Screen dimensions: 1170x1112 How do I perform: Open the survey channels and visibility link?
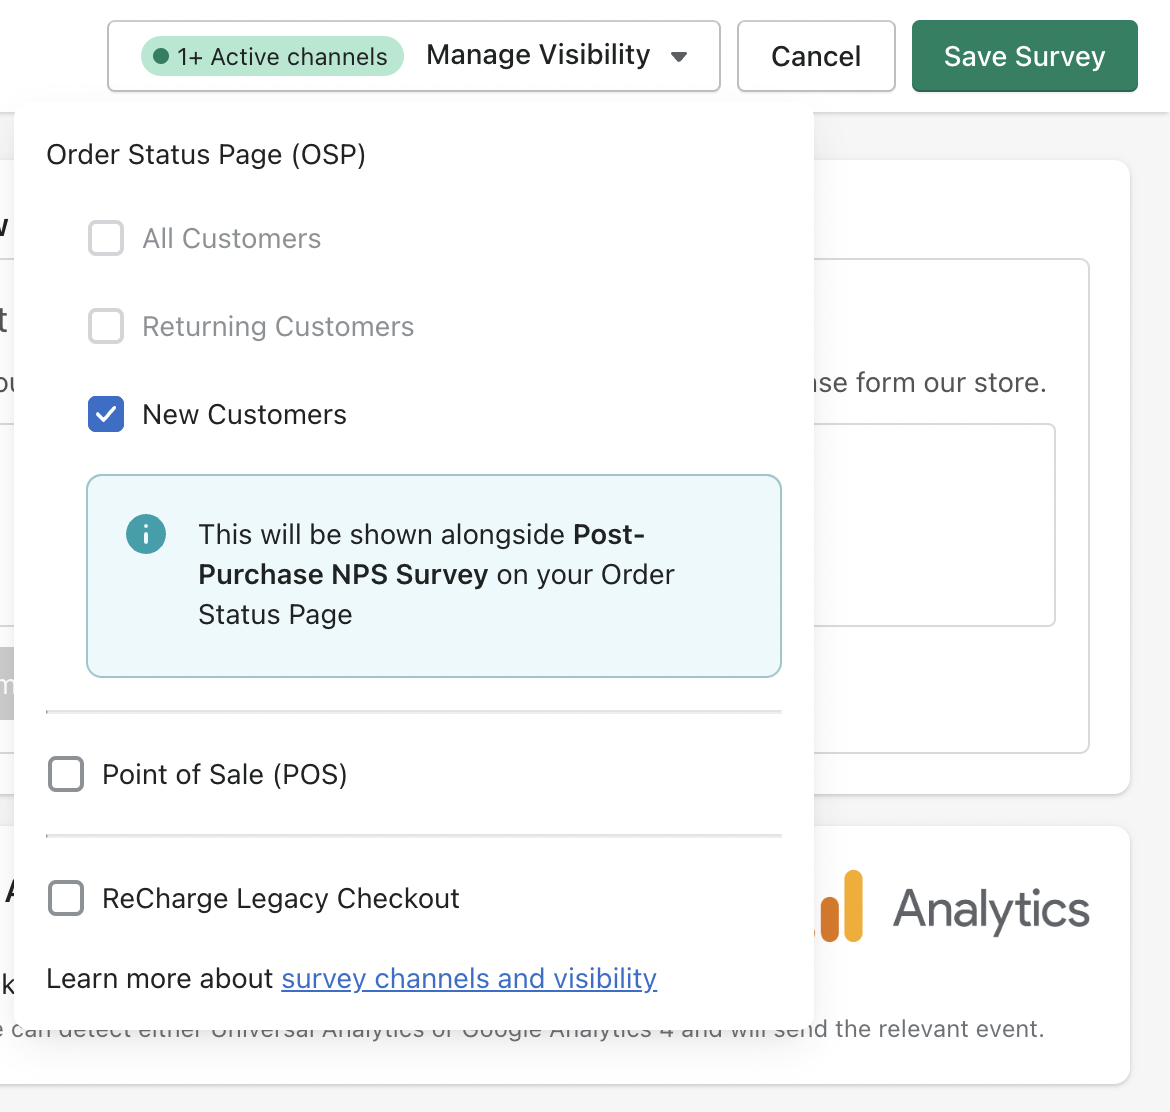469,978
